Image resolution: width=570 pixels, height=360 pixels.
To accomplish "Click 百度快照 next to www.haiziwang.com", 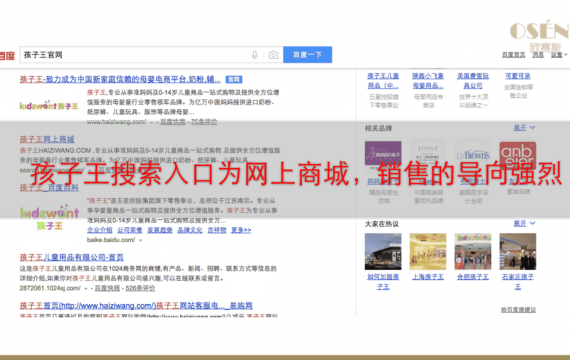I will coord(173,122).
